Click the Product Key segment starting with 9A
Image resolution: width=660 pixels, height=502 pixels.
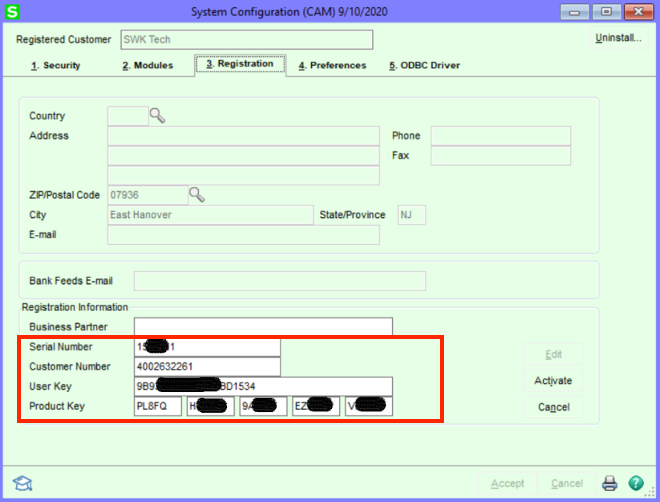click(263, 406)
